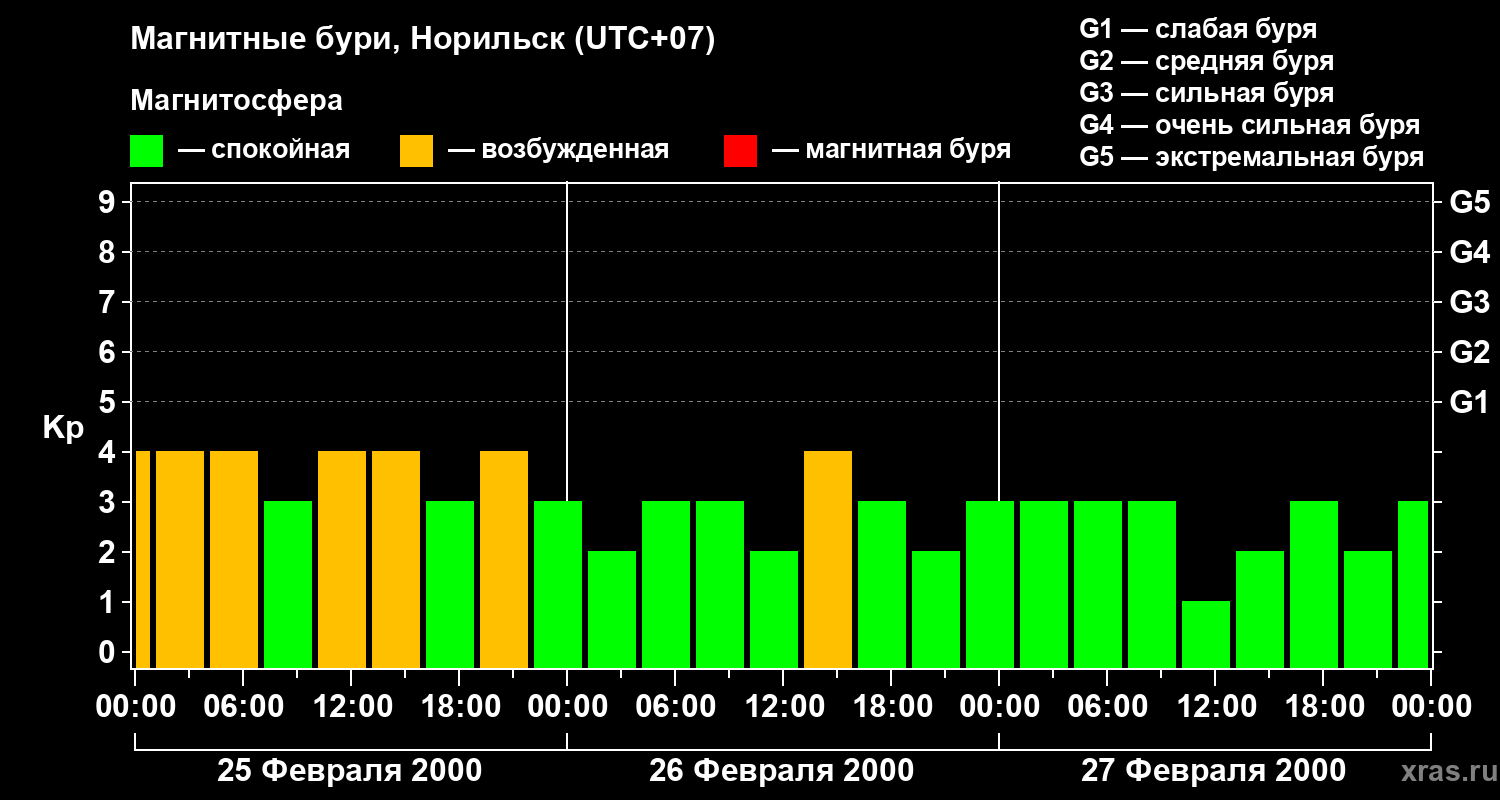Click the '12:00' time label under 25 February
This screenshot has width=1500, height=800.
point(351,707)
